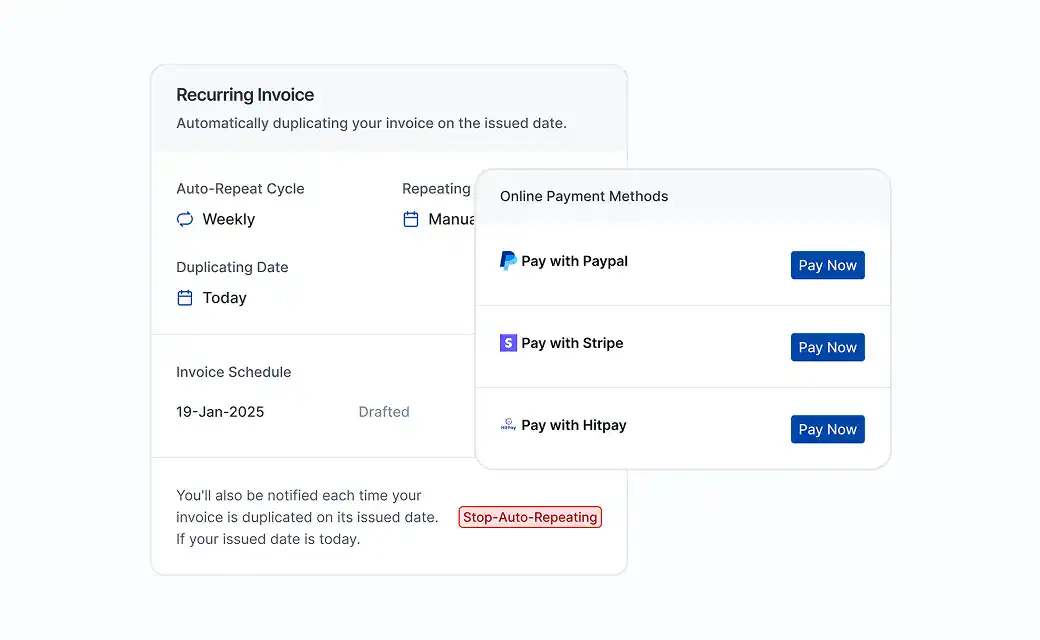Open the Weekly auto-repeat cycle selector
The image size is (1040, 640).
pyautogui.click(x=228, y=219)
